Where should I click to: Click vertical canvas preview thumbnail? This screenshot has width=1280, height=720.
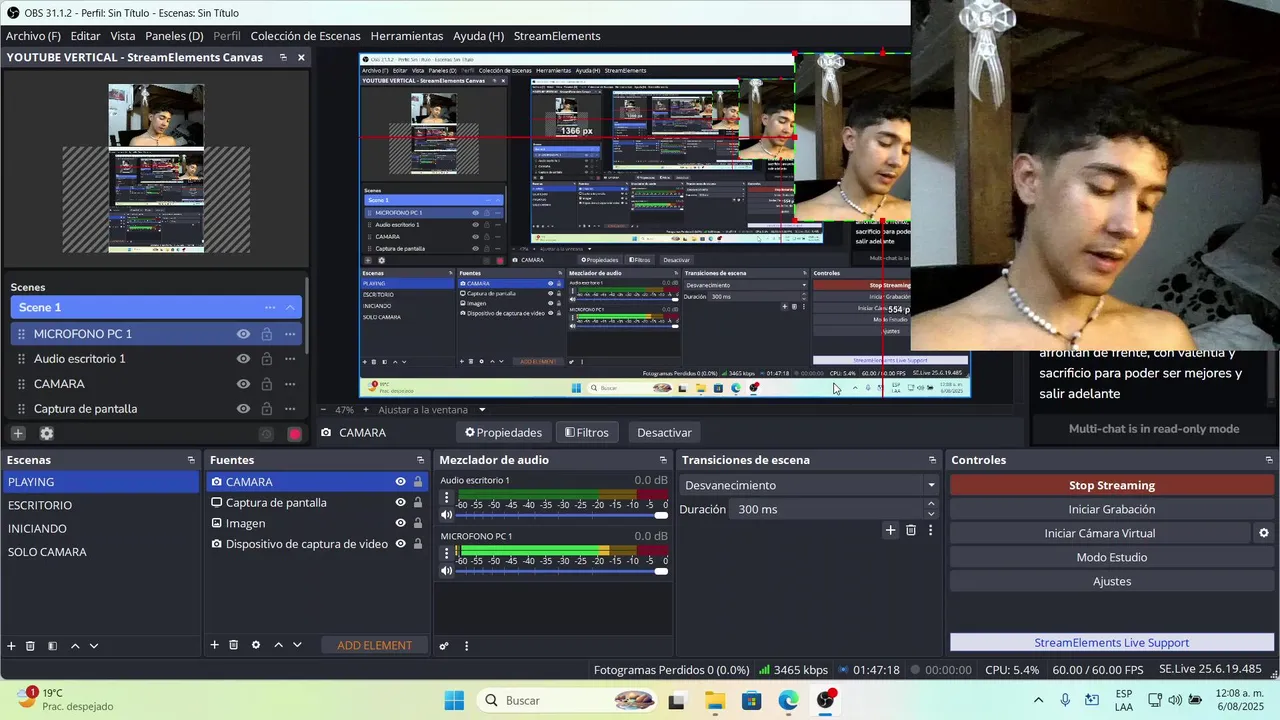pos(156,168)
